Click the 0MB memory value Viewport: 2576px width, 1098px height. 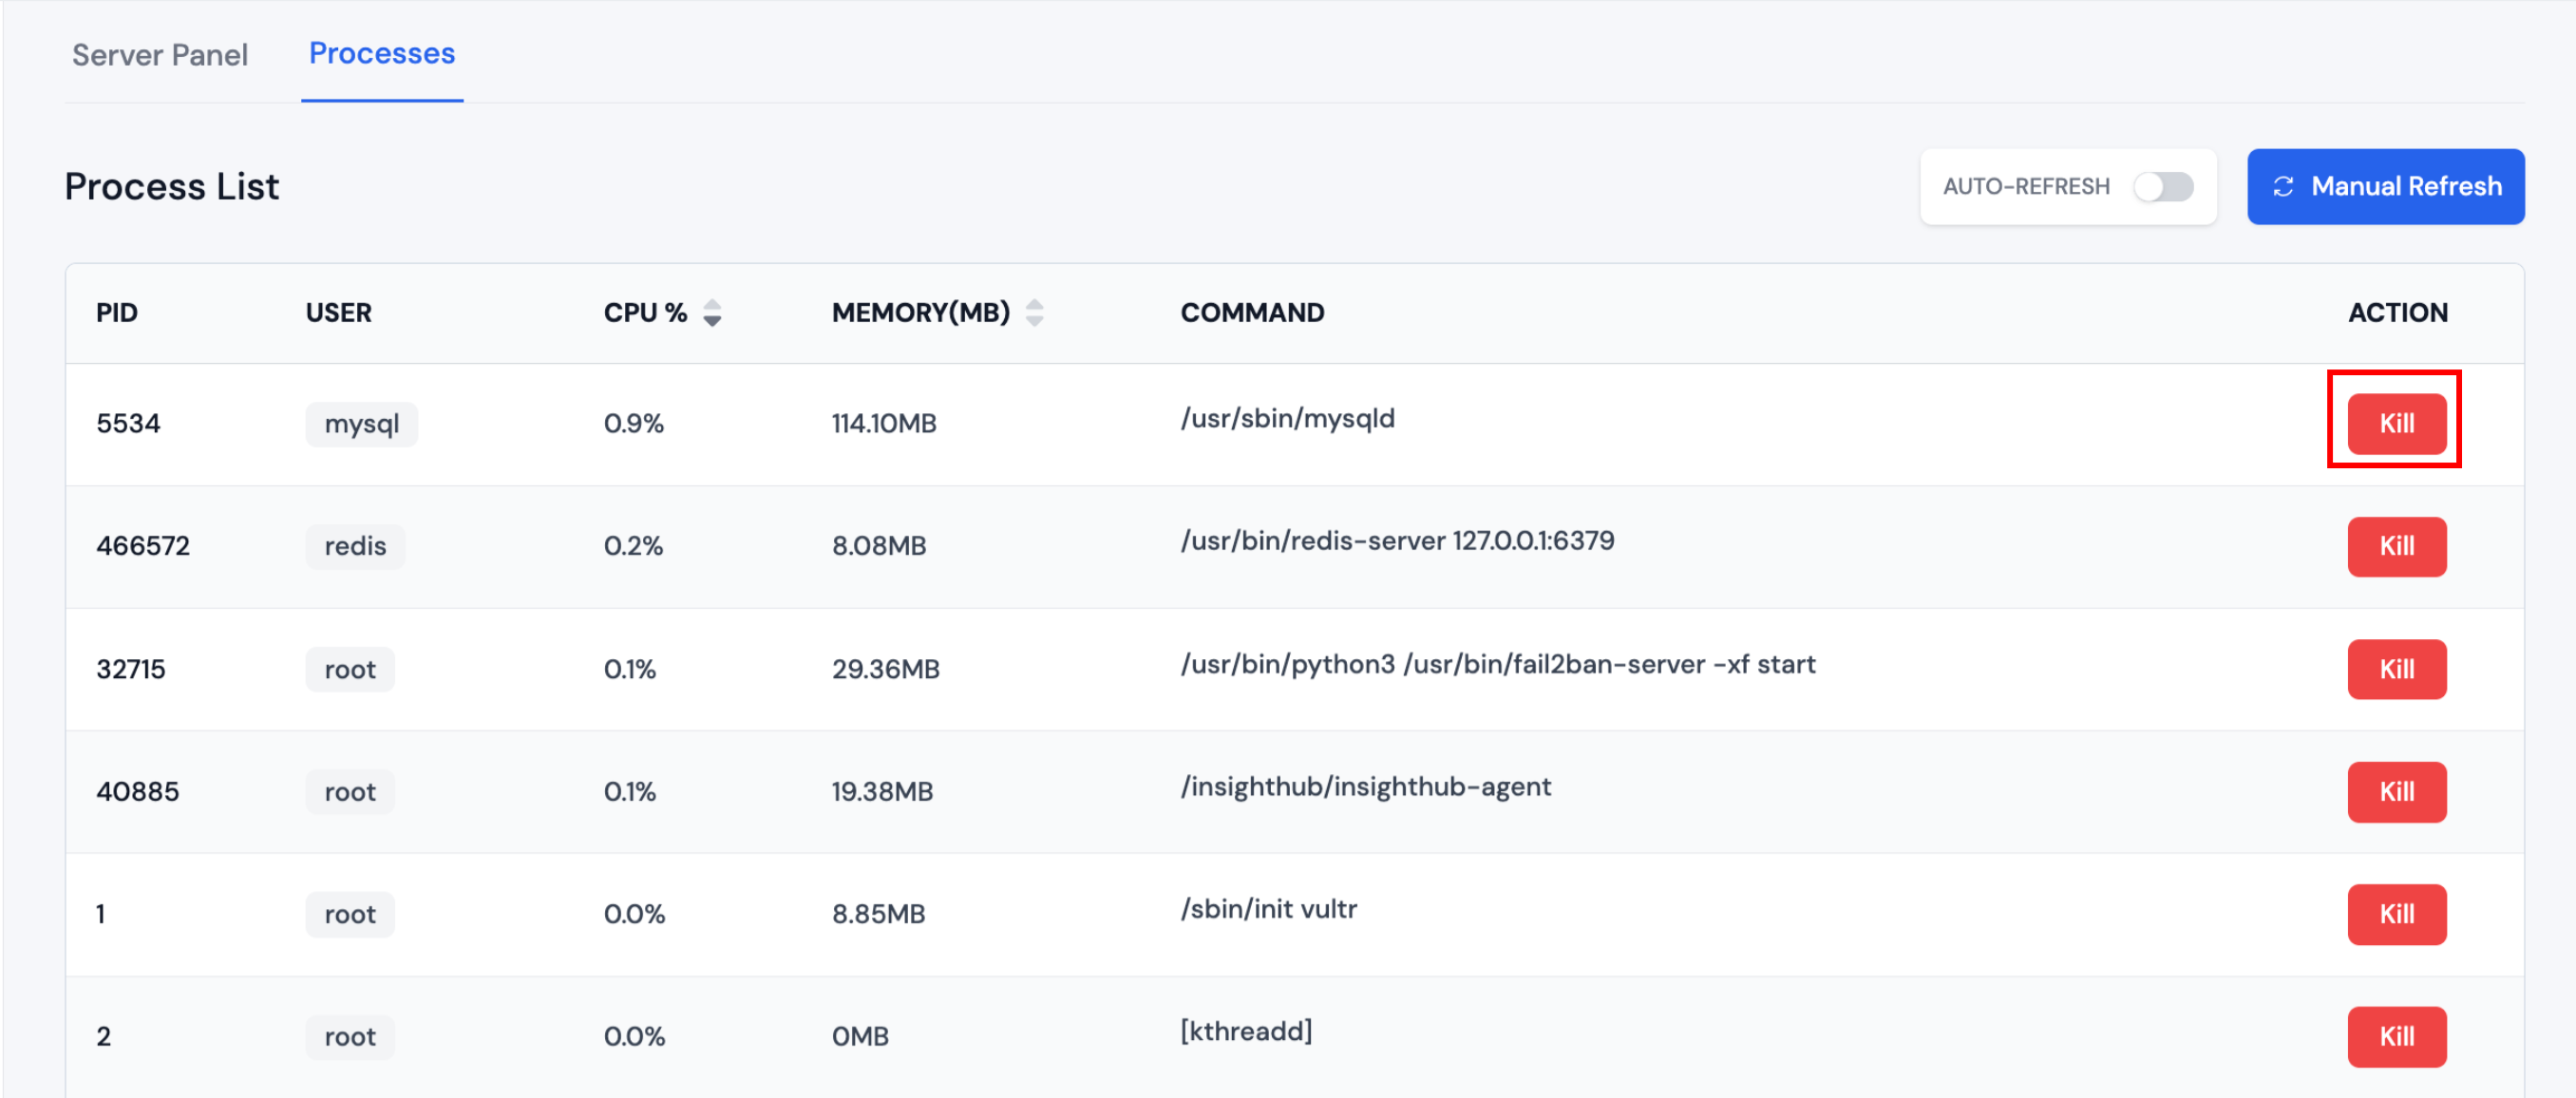pos(860,1037)
